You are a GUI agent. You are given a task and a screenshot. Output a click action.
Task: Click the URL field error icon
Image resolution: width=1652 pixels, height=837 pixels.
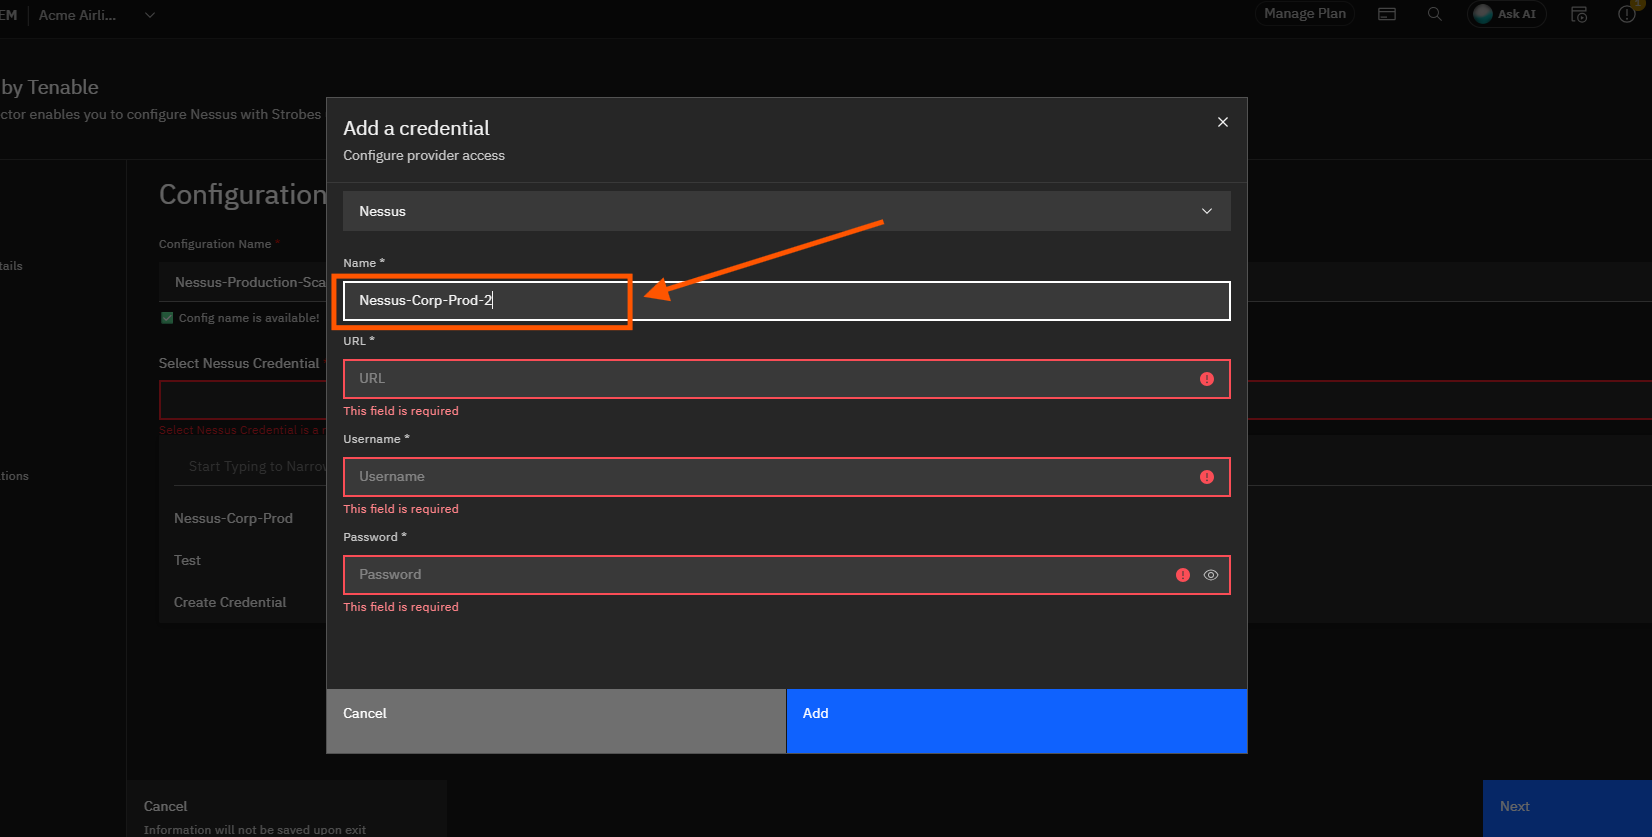(1207, 379)
